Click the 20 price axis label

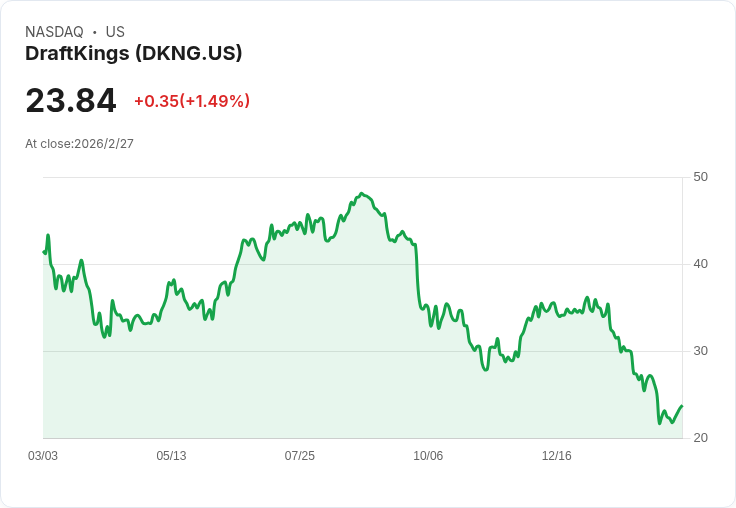tap(700, 438)
